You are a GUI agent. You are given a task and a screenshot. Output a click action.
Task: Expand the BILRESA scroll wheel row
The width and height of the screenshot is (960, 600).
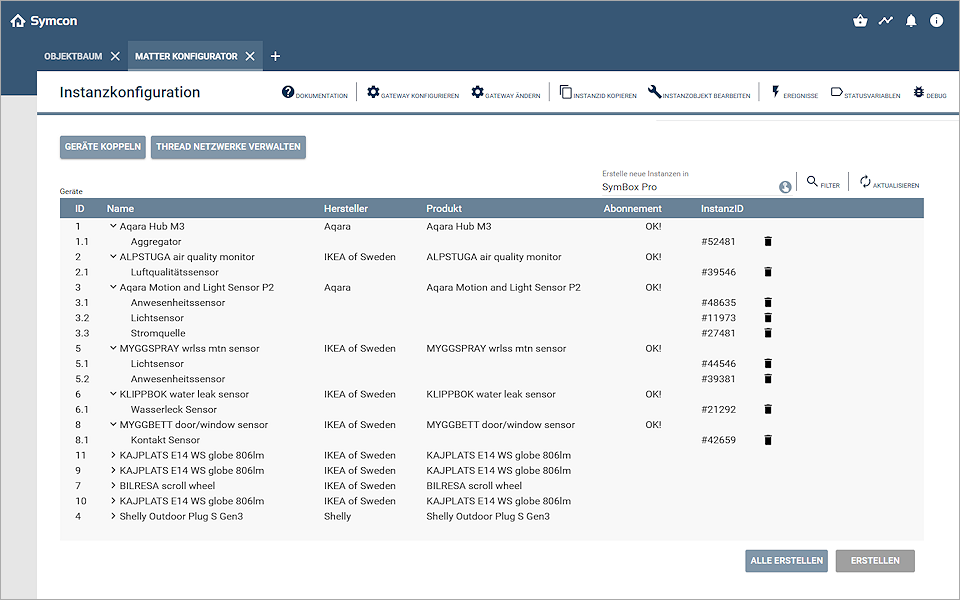pyautogui.click(x=113, y=486)
